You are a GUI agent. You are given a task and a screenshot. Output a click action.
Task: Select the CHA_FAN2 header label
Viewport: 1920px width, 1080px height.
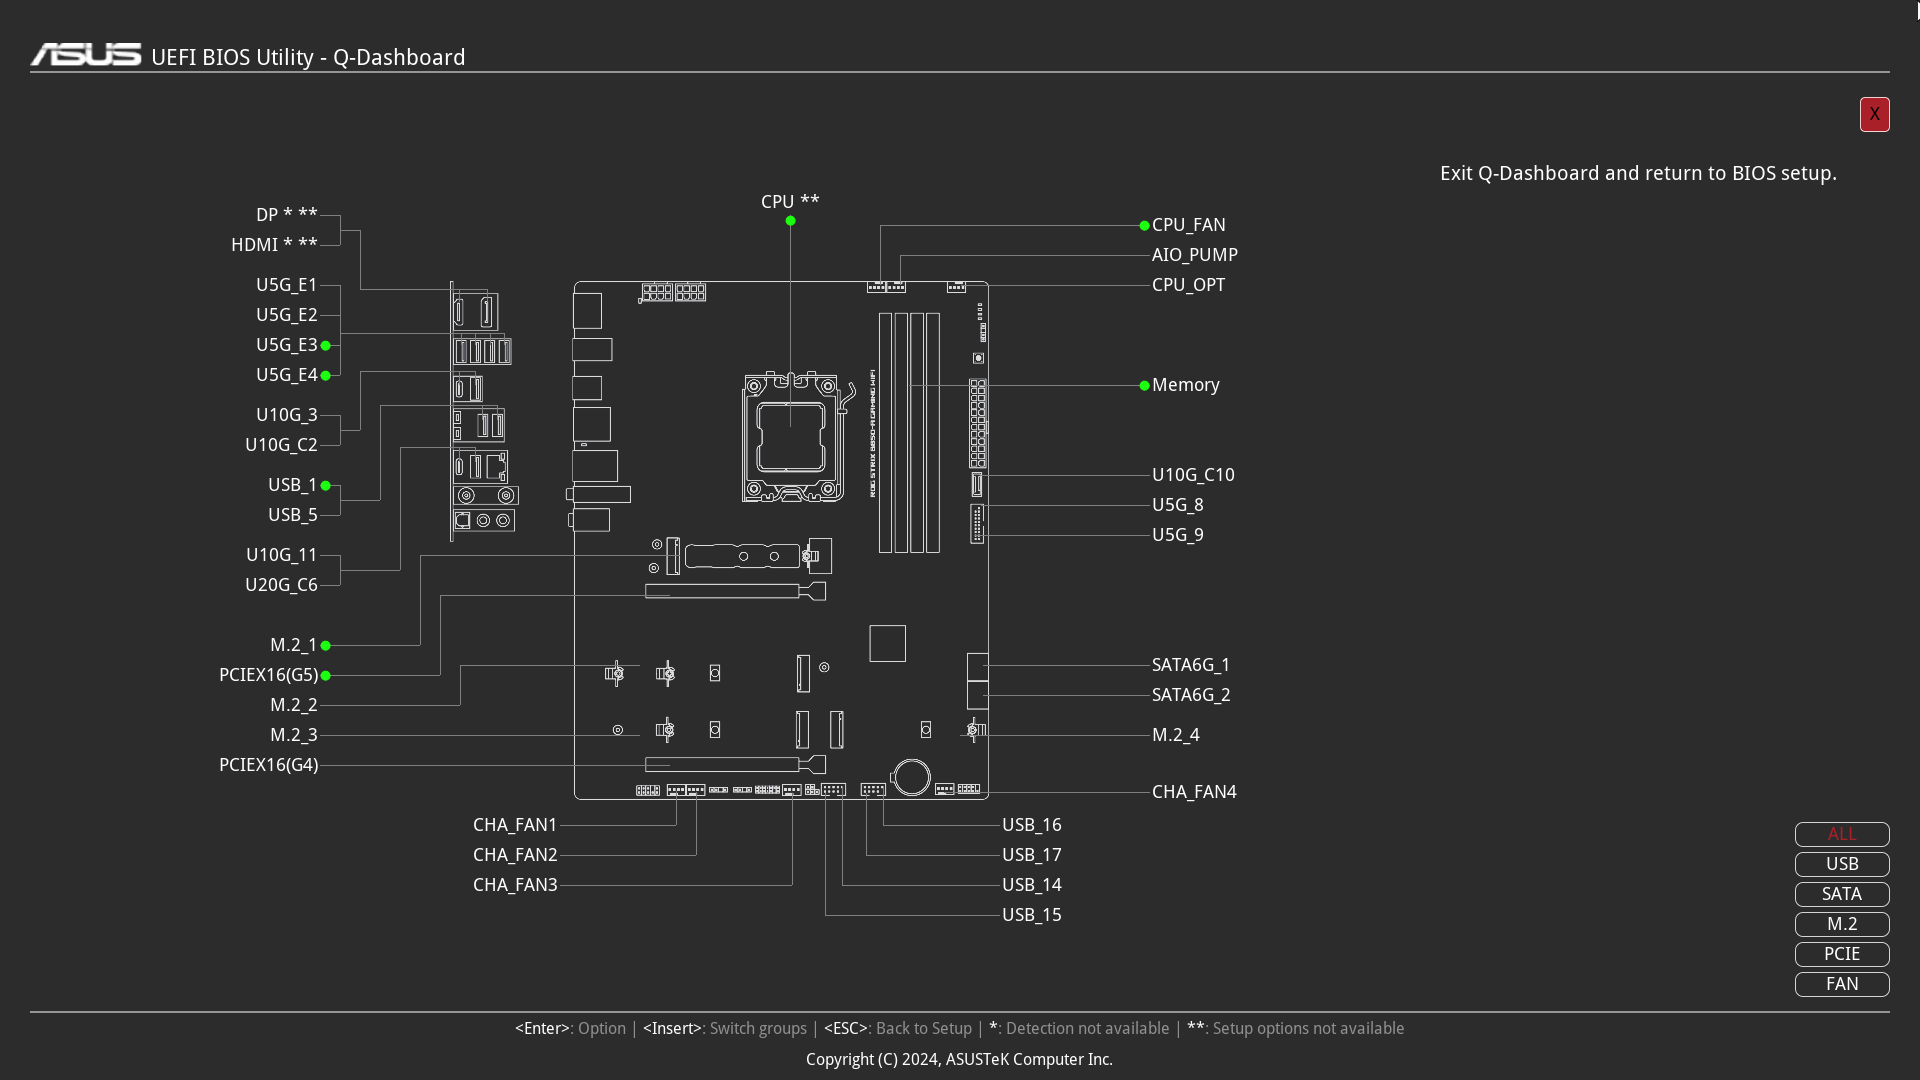(x=515, y=855)
